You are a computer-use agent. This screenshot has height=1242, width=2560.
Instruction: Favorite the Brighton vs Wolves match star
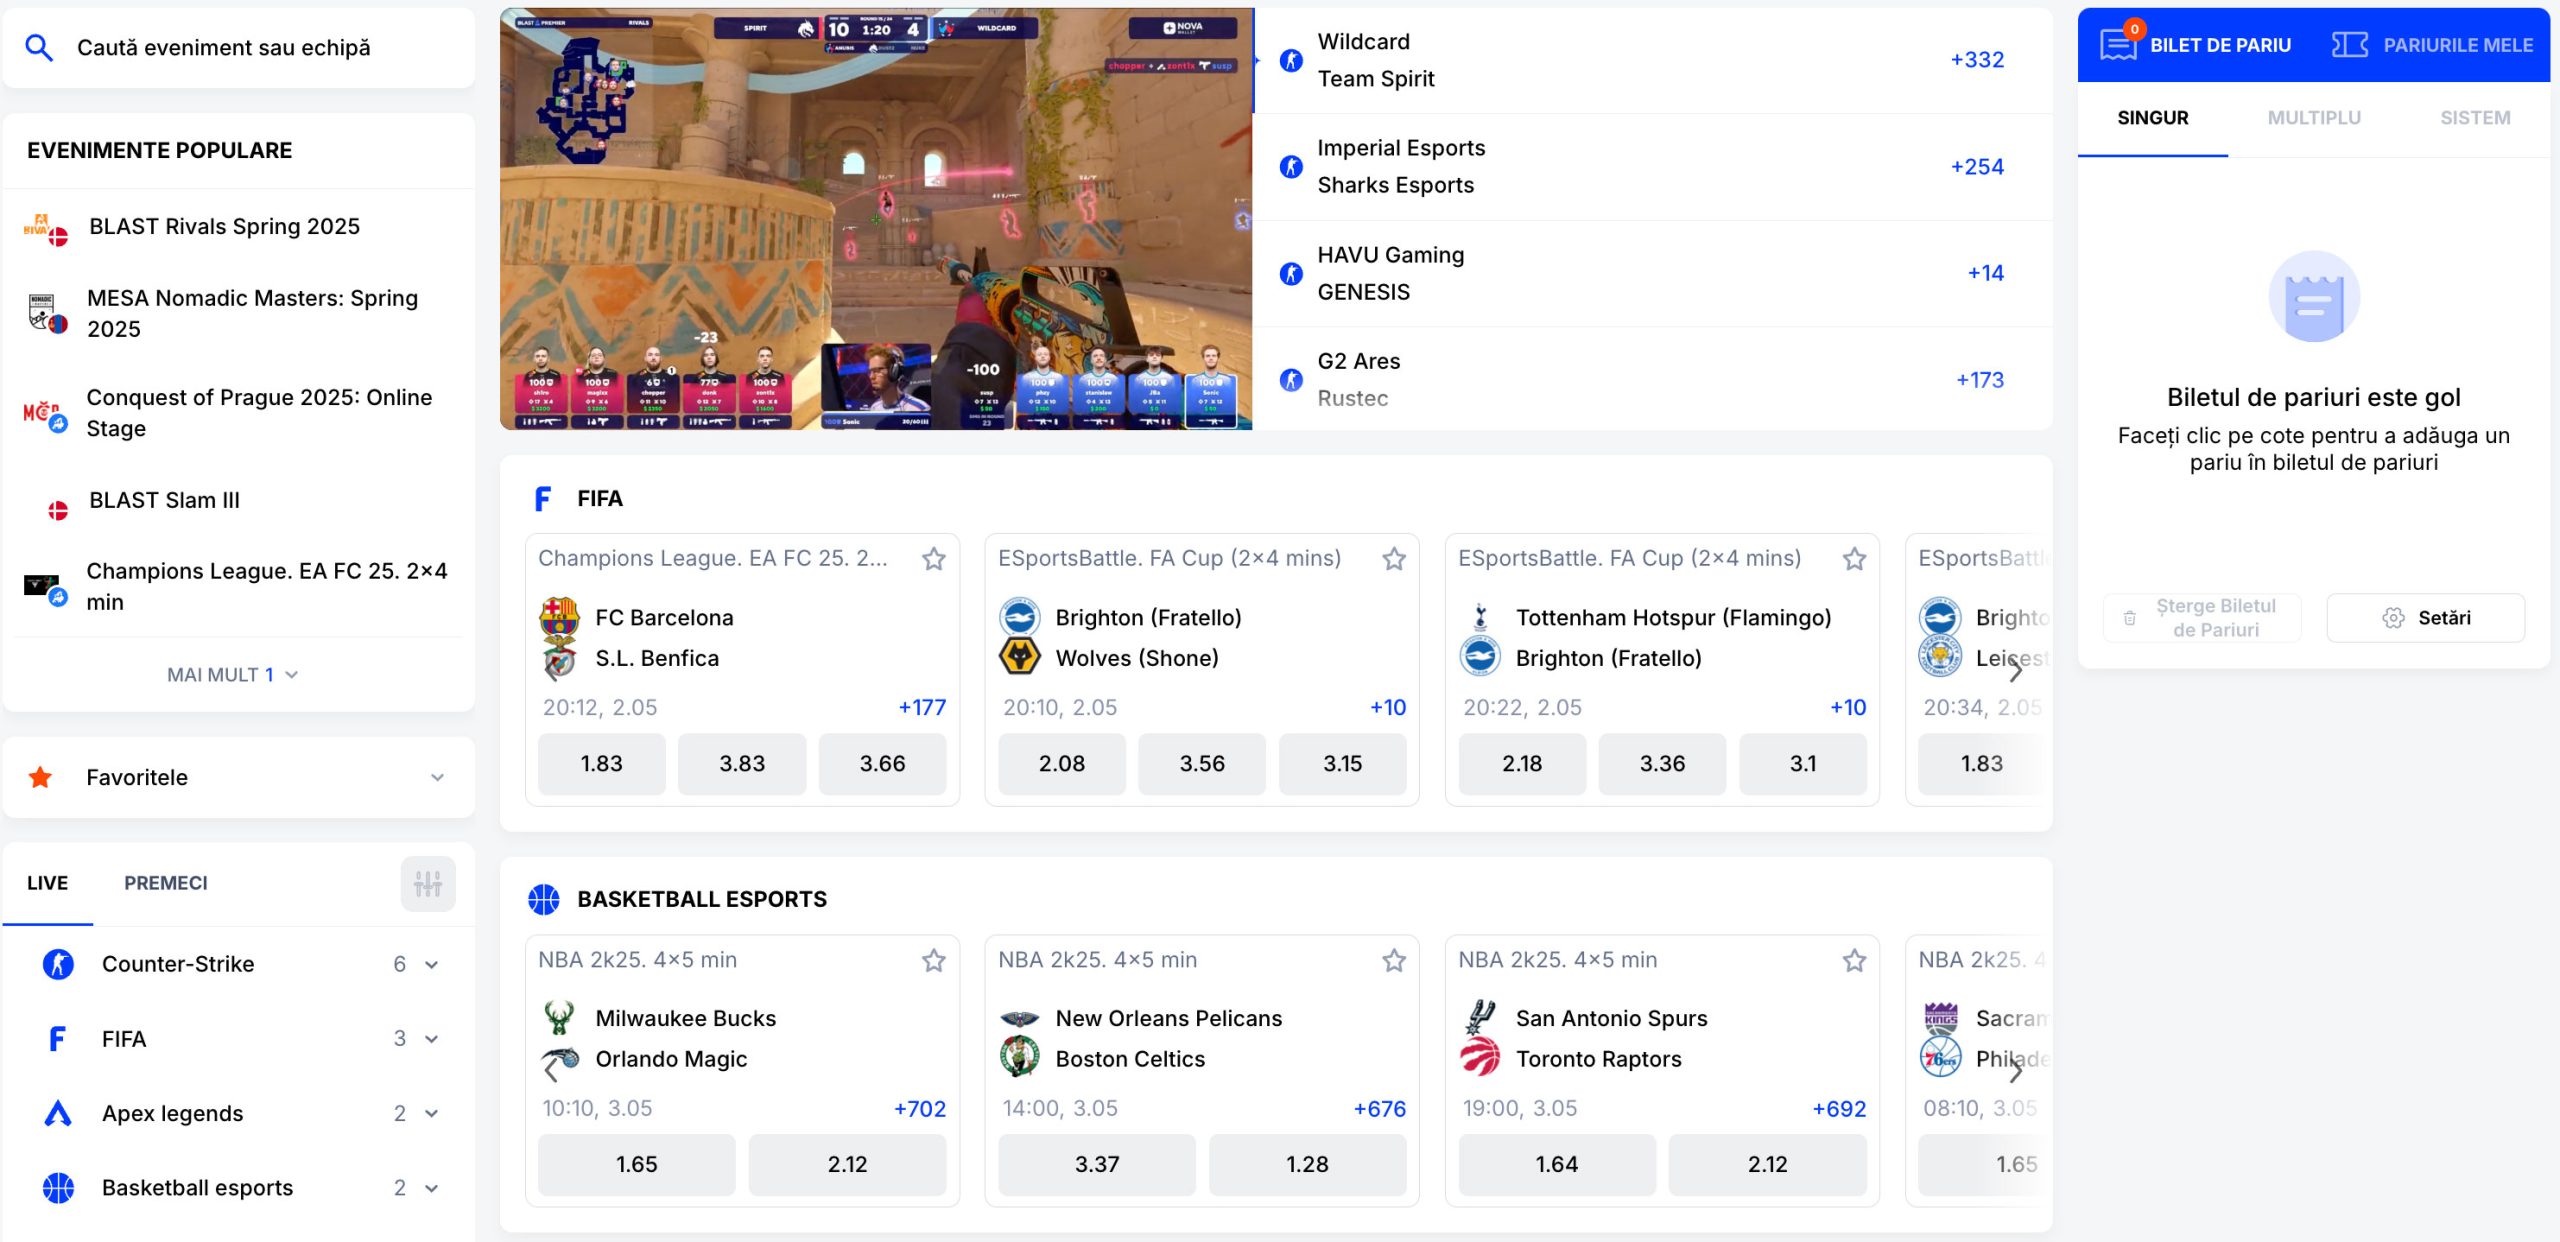coord(1394,559)
